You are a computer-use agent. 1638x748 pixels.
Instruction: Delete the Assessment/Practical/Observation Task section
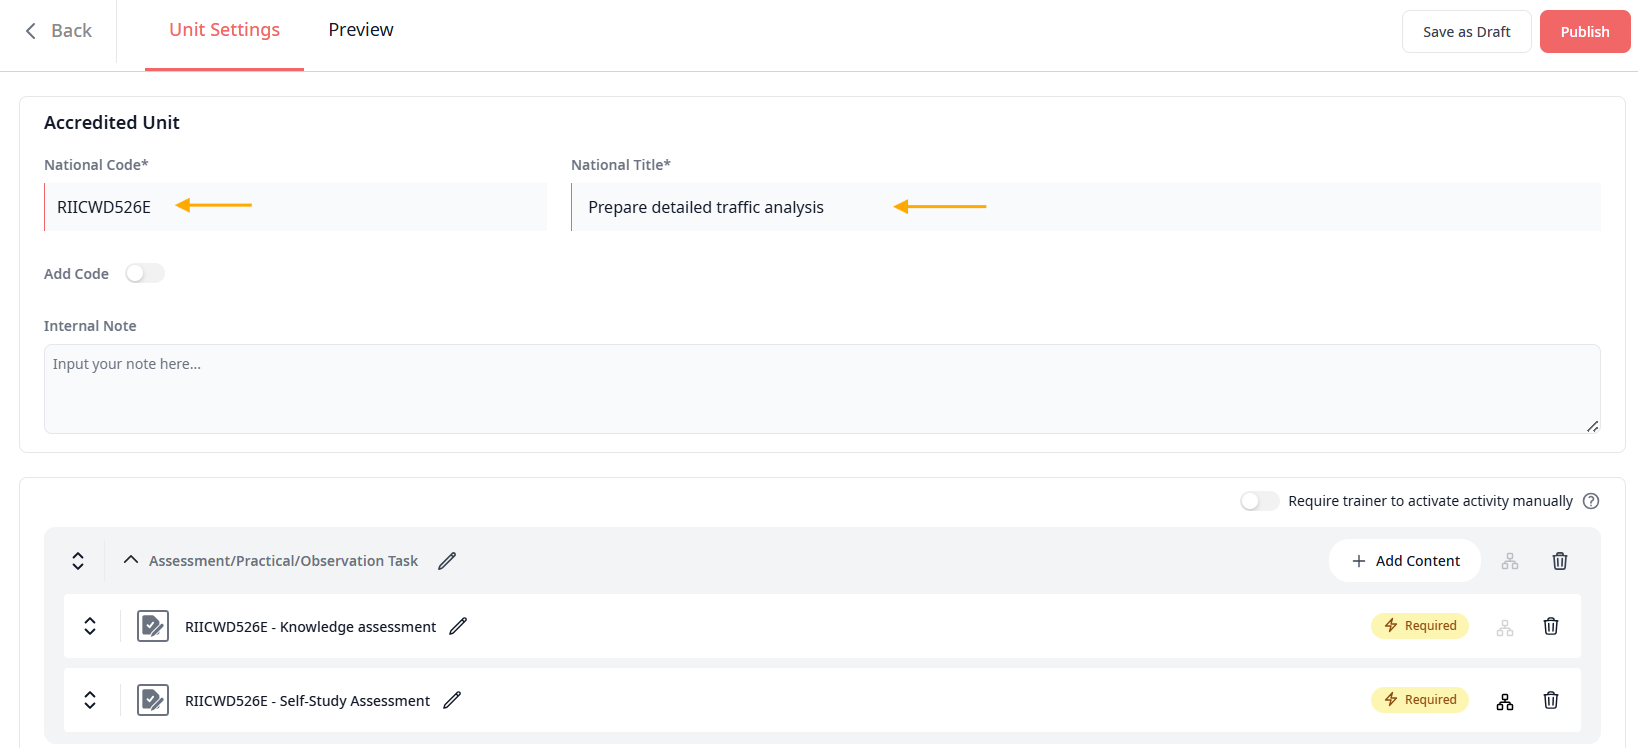coord(1559,561)
